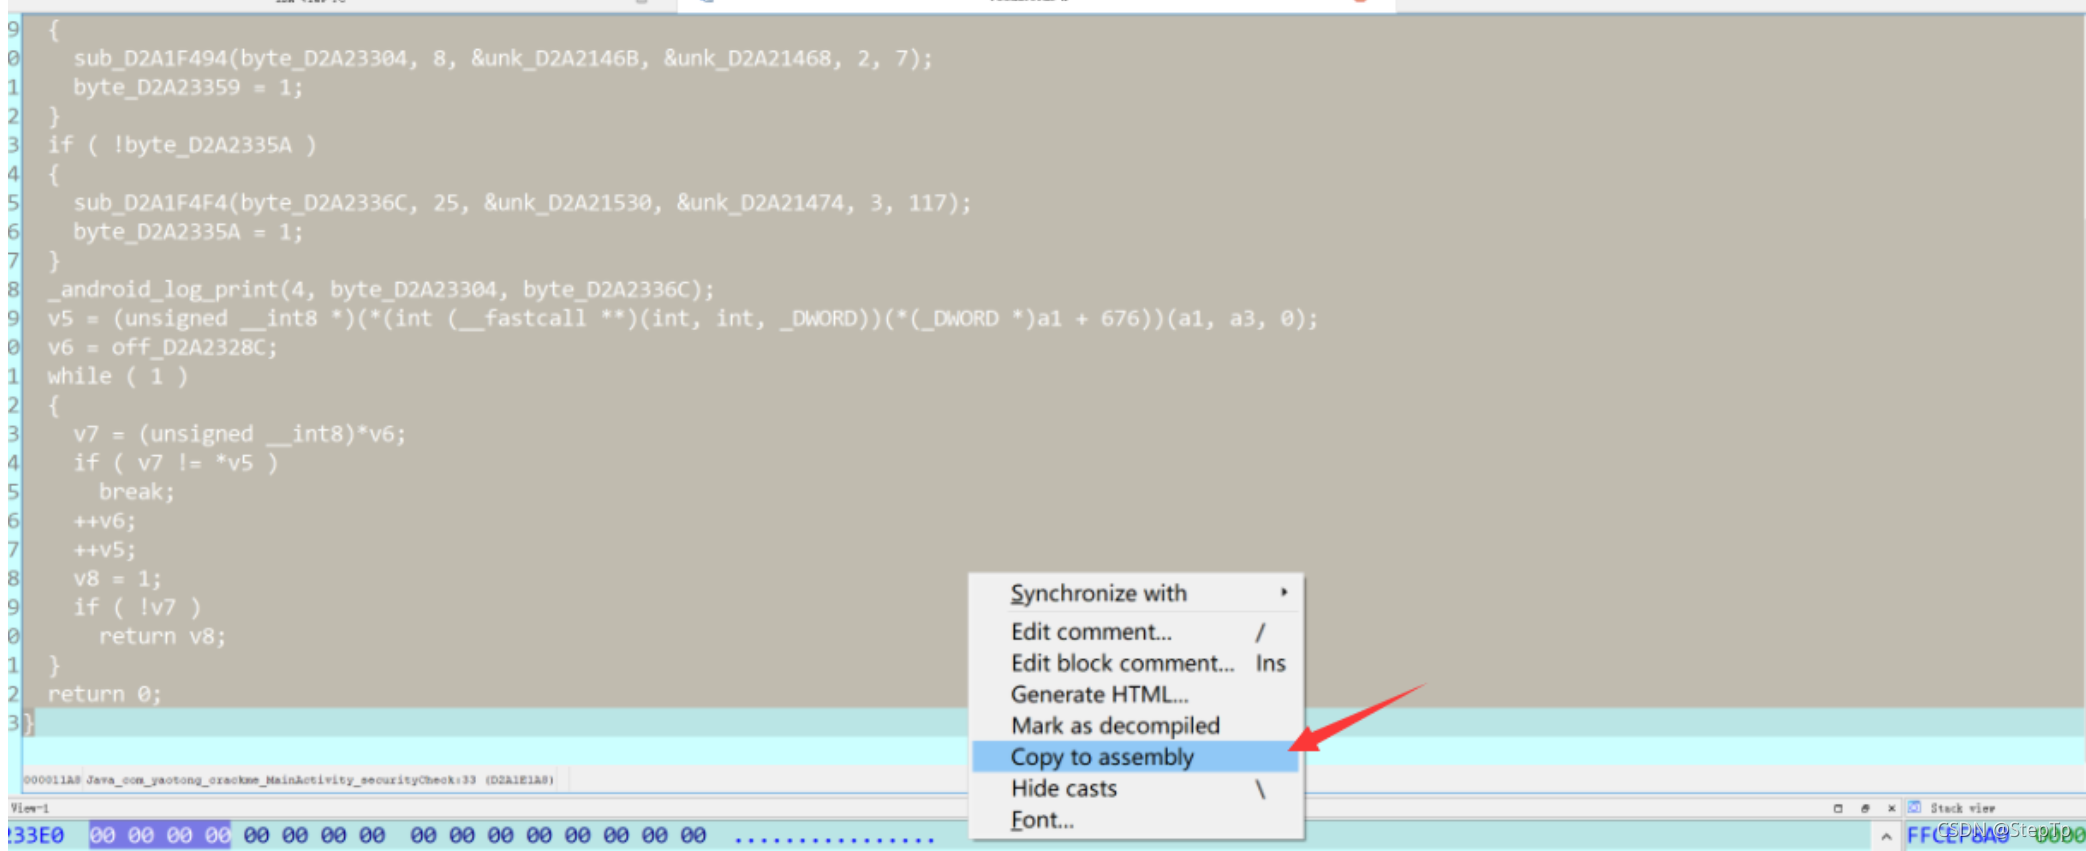
Task: Click the 'return 0;' statement
Action: coord(105,694)
